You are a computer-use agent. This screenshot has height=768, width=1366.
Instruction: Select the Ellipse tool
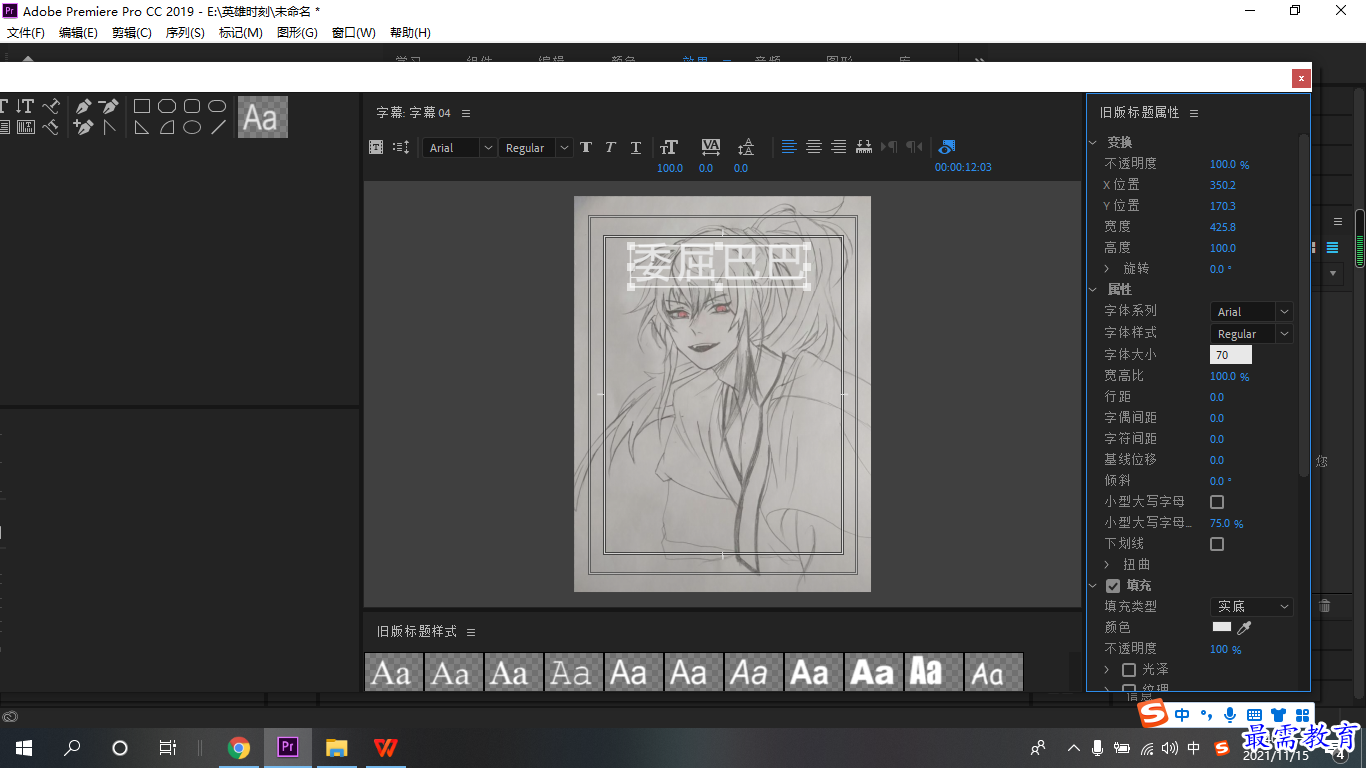[192, 127]
